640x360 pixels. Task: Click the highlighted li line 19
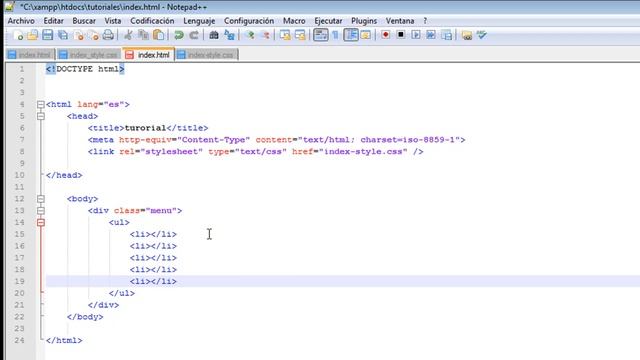coord(343,281)
